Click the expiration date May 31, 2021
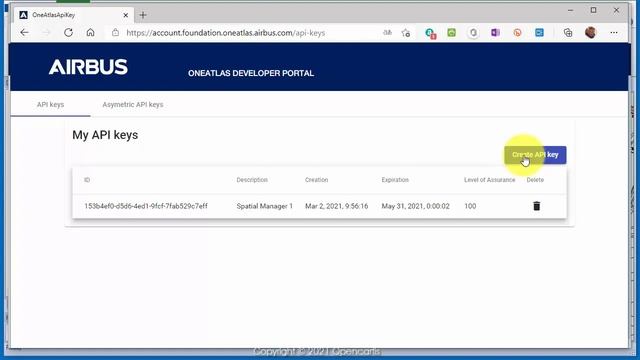This screenshot has height=360, width=640. point(416,206)
